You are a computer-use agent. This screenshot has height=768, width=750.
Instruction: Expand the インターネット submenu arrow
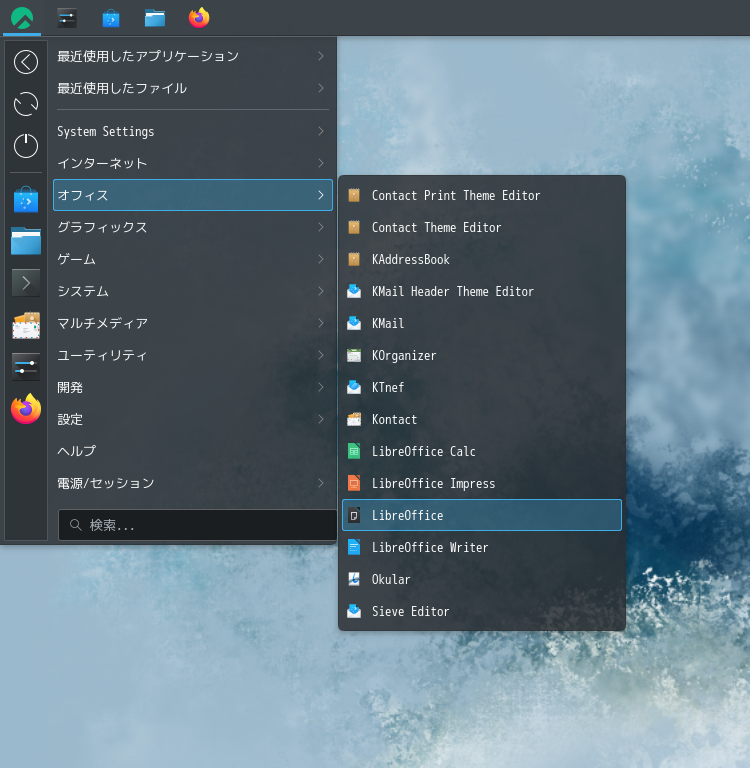321,163
